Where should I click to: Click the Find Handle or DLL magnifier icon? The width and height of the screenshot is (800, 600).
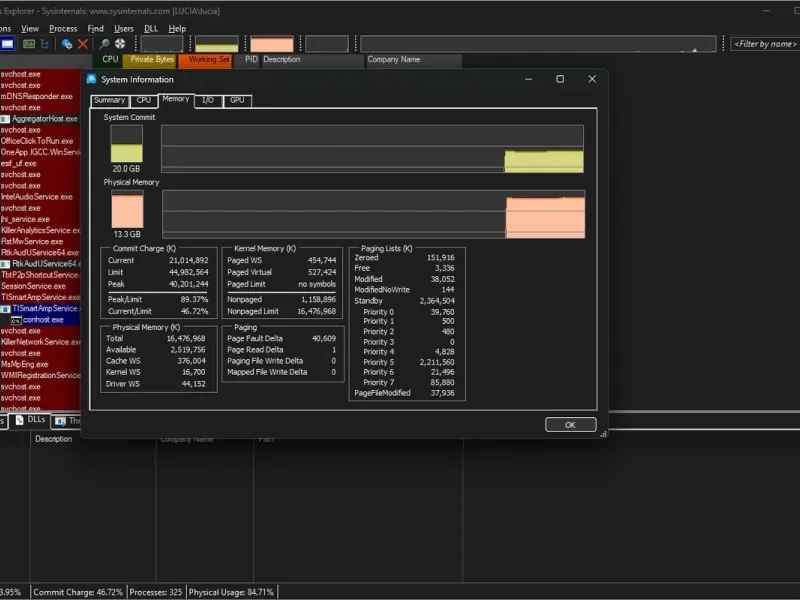[x=104, y=44]
